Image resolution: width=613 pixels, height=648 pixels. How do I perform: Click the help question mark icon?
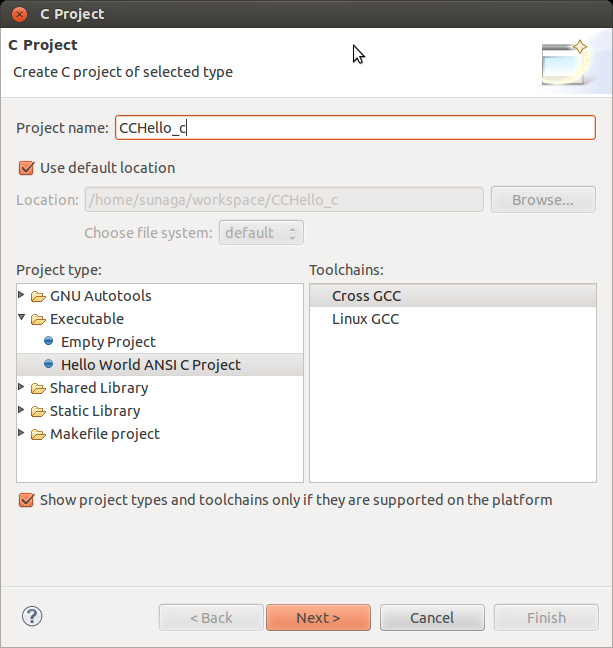click(x=32, y=616)
